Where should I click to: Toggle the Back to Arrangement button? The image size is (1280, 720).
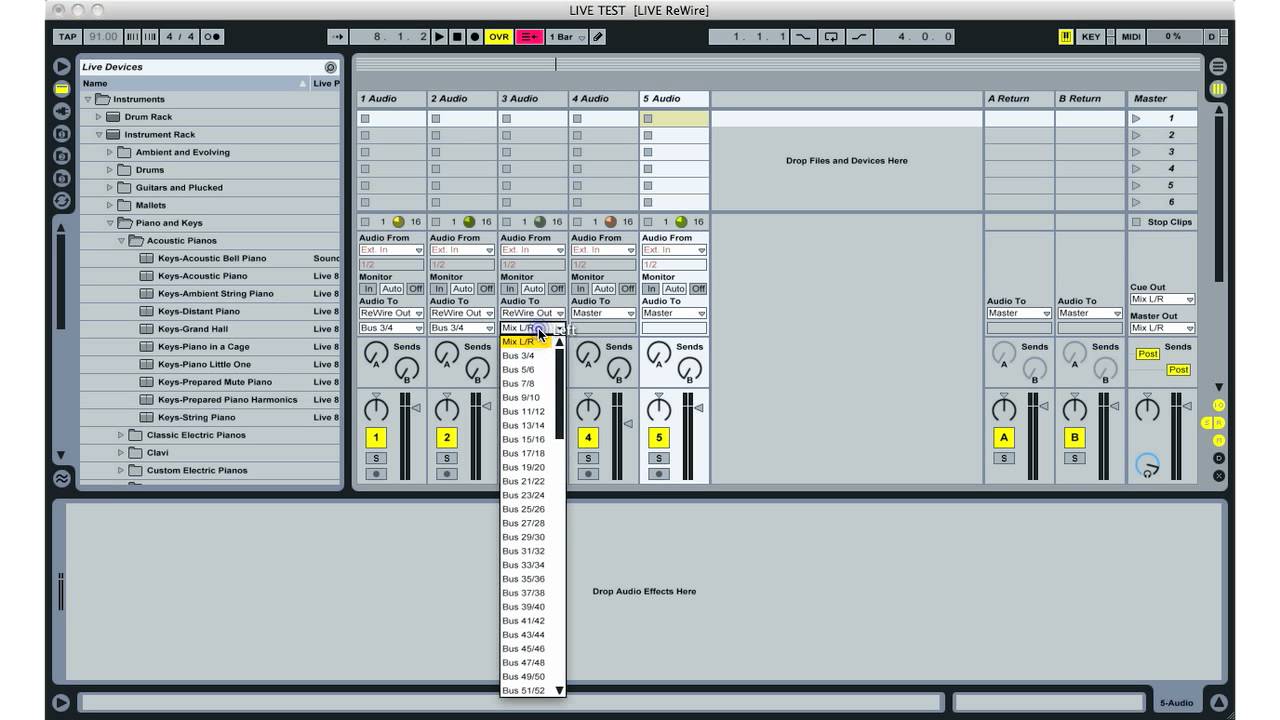pyautogui.click(x=530, y=37)
